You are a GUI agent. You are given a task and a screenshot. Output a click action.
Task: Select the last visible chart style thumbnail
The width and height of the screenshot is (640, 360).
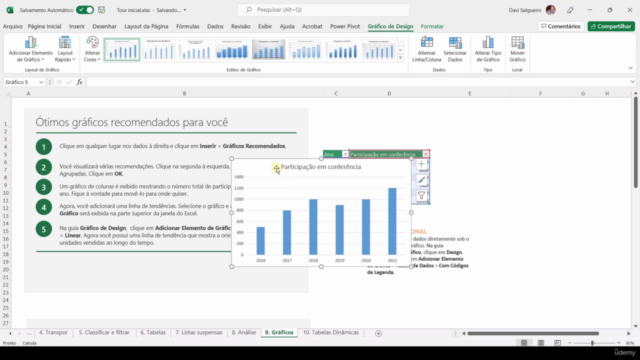point(379,50)
